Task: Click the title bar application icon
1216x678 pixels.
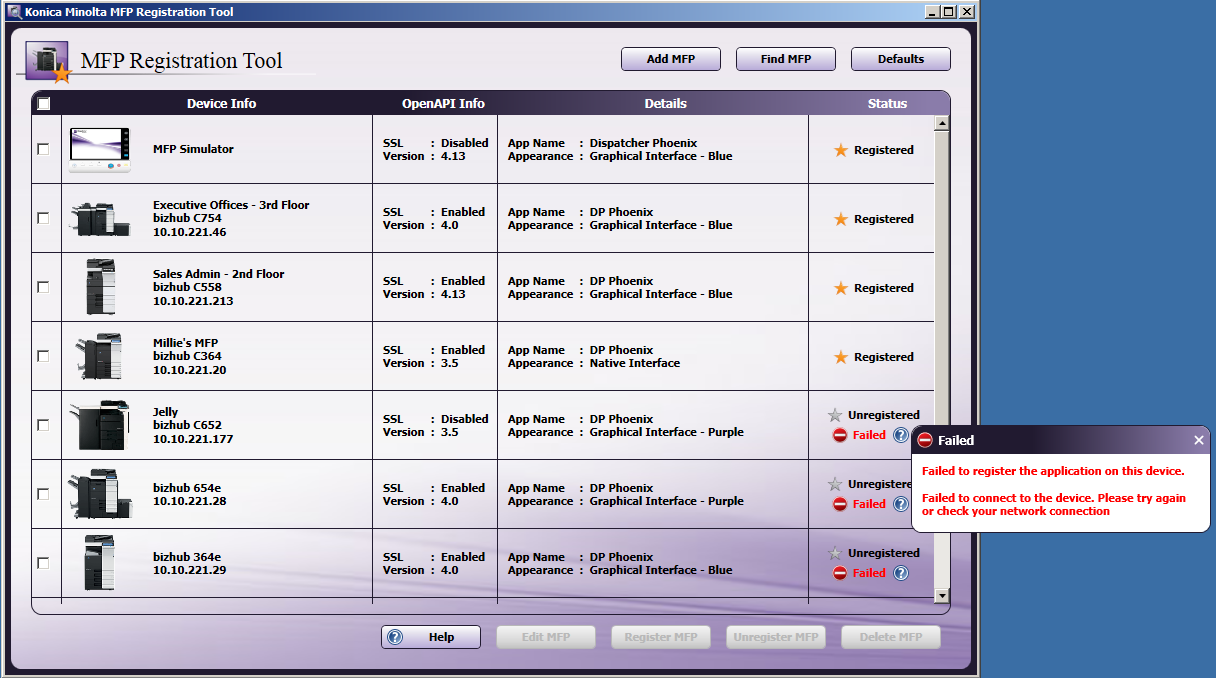Action: point(14,12)
